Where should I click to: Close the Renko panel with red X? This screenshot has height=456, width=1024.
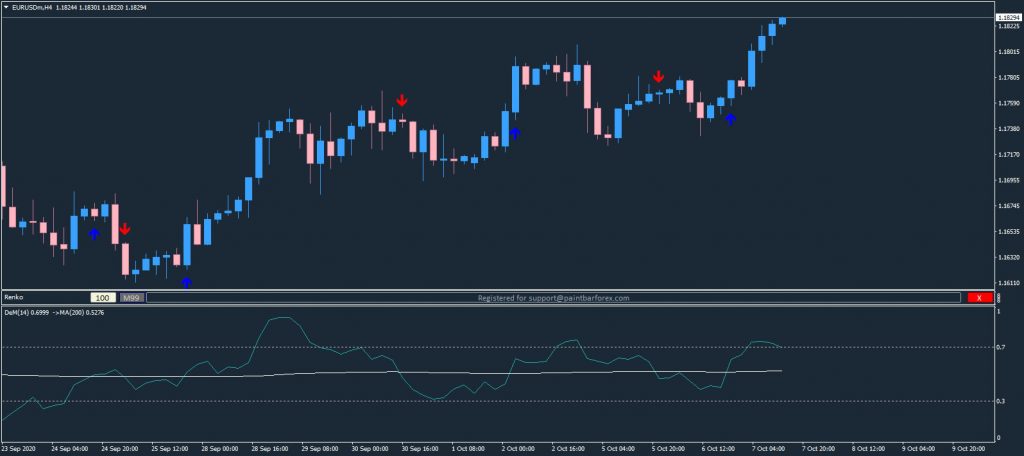point(977,298)
